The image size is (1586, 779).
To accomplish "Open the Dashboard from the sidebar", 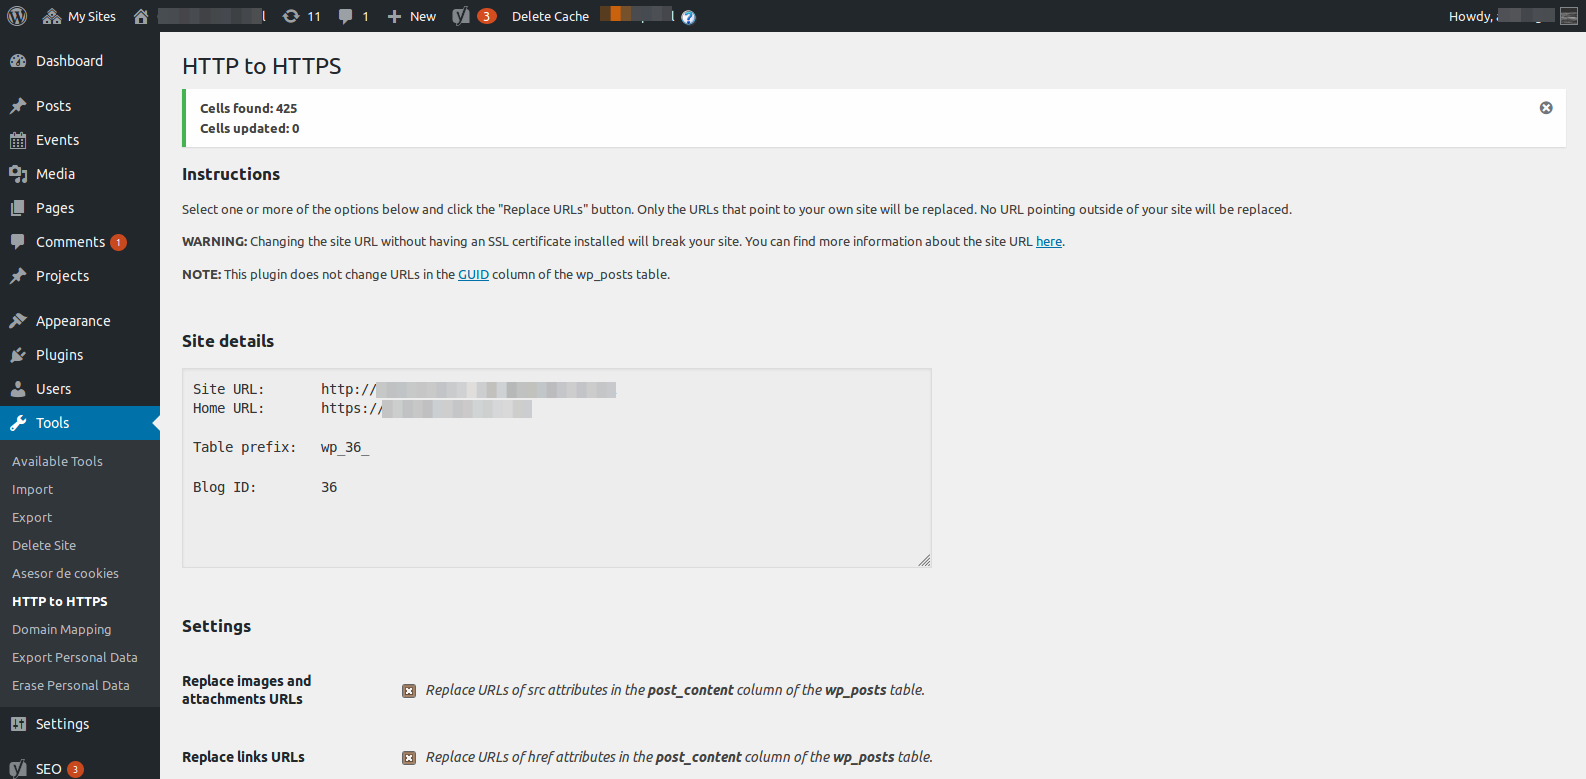I will (69, 61).
